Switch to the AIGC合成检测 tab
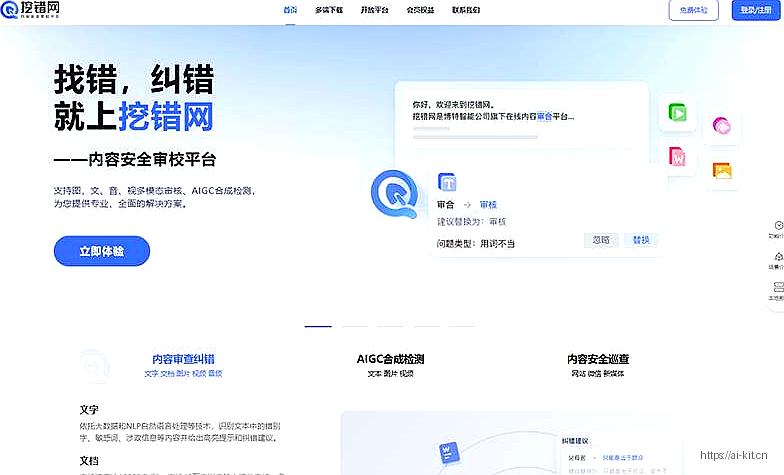The height and width of the screenshot is (475, 784). pyautogui.click(x=390, y=359)
